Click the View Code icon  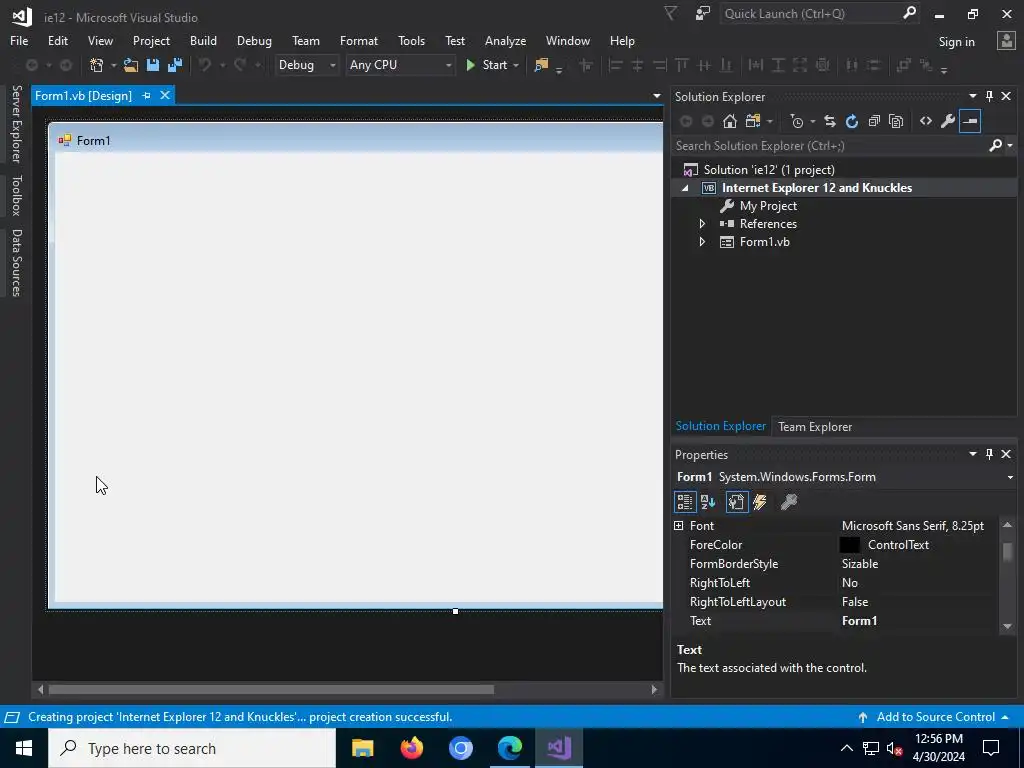(x=925, y=121)
